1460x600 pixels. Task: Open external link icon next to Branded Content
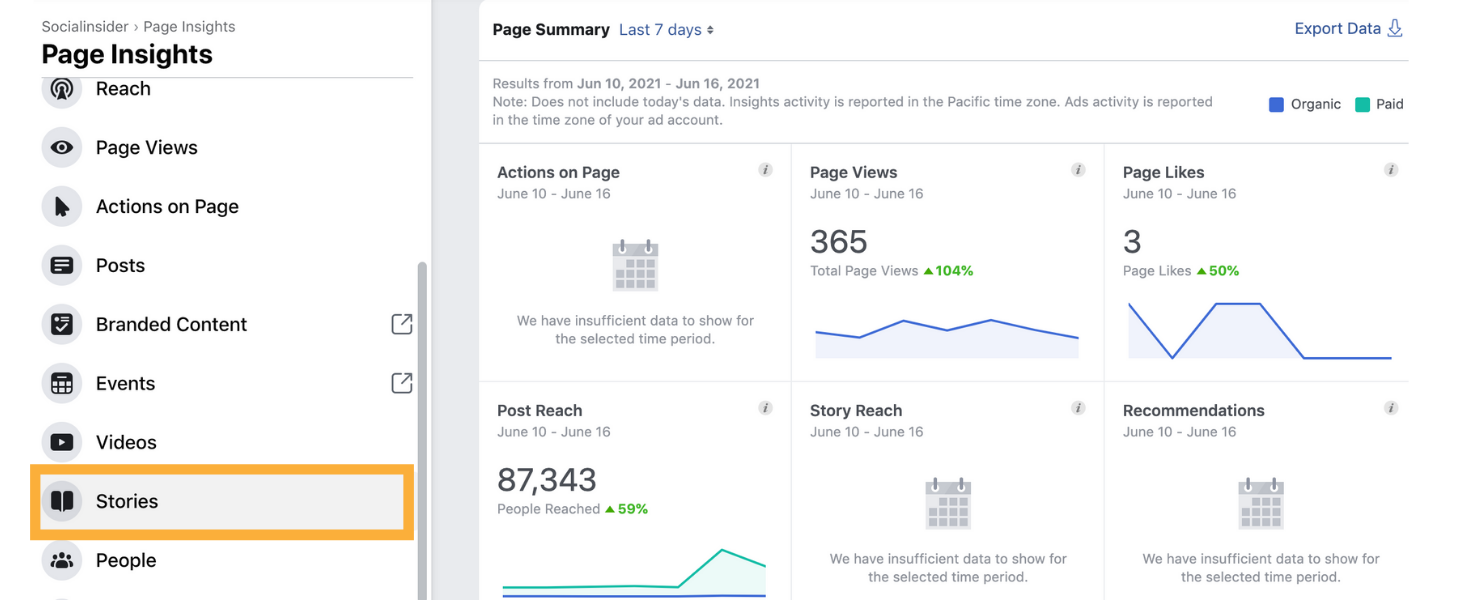pyautogui.click(x=401, y=324)
